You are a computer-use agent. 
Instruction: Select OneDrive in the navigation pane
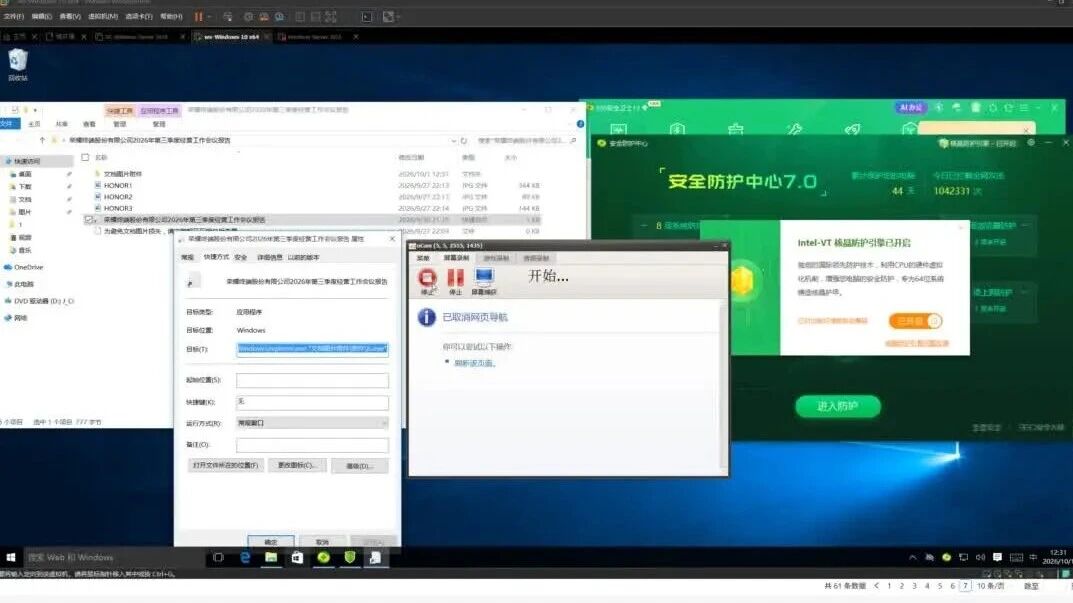(28, 267)
